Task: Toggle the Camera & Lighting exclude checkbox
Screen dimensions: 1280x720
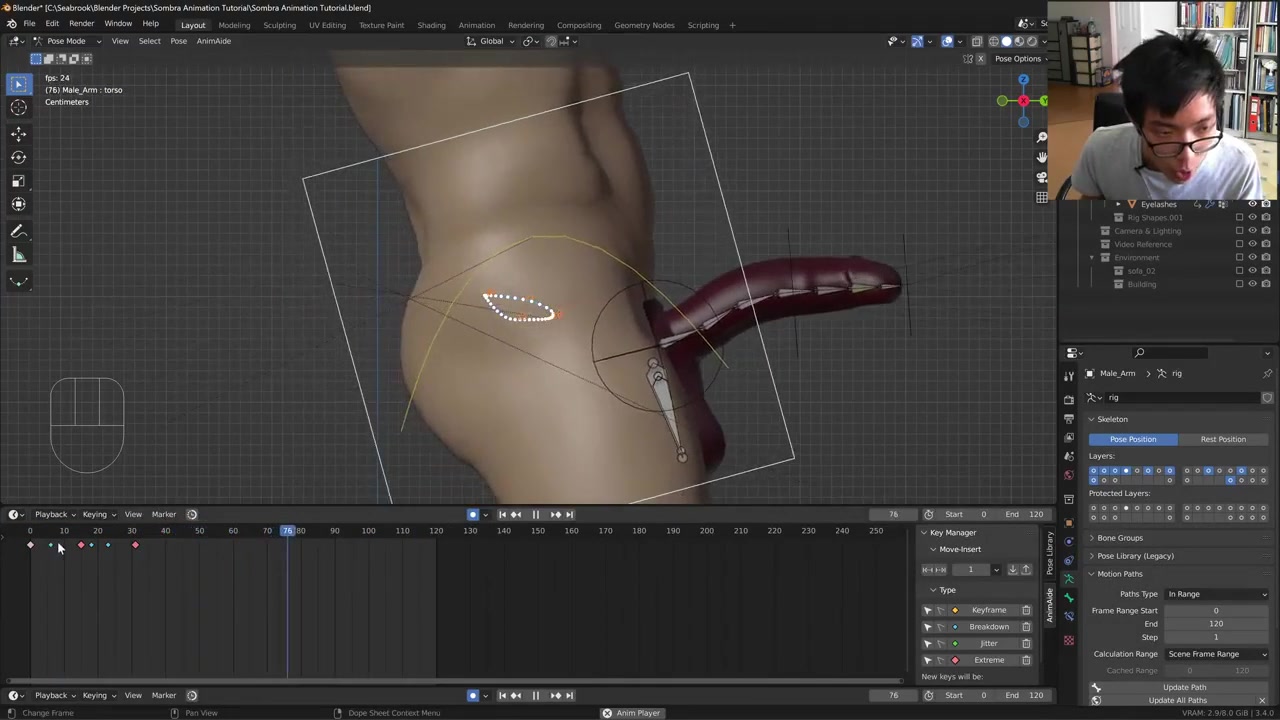Action: [x=1239, y=231]
